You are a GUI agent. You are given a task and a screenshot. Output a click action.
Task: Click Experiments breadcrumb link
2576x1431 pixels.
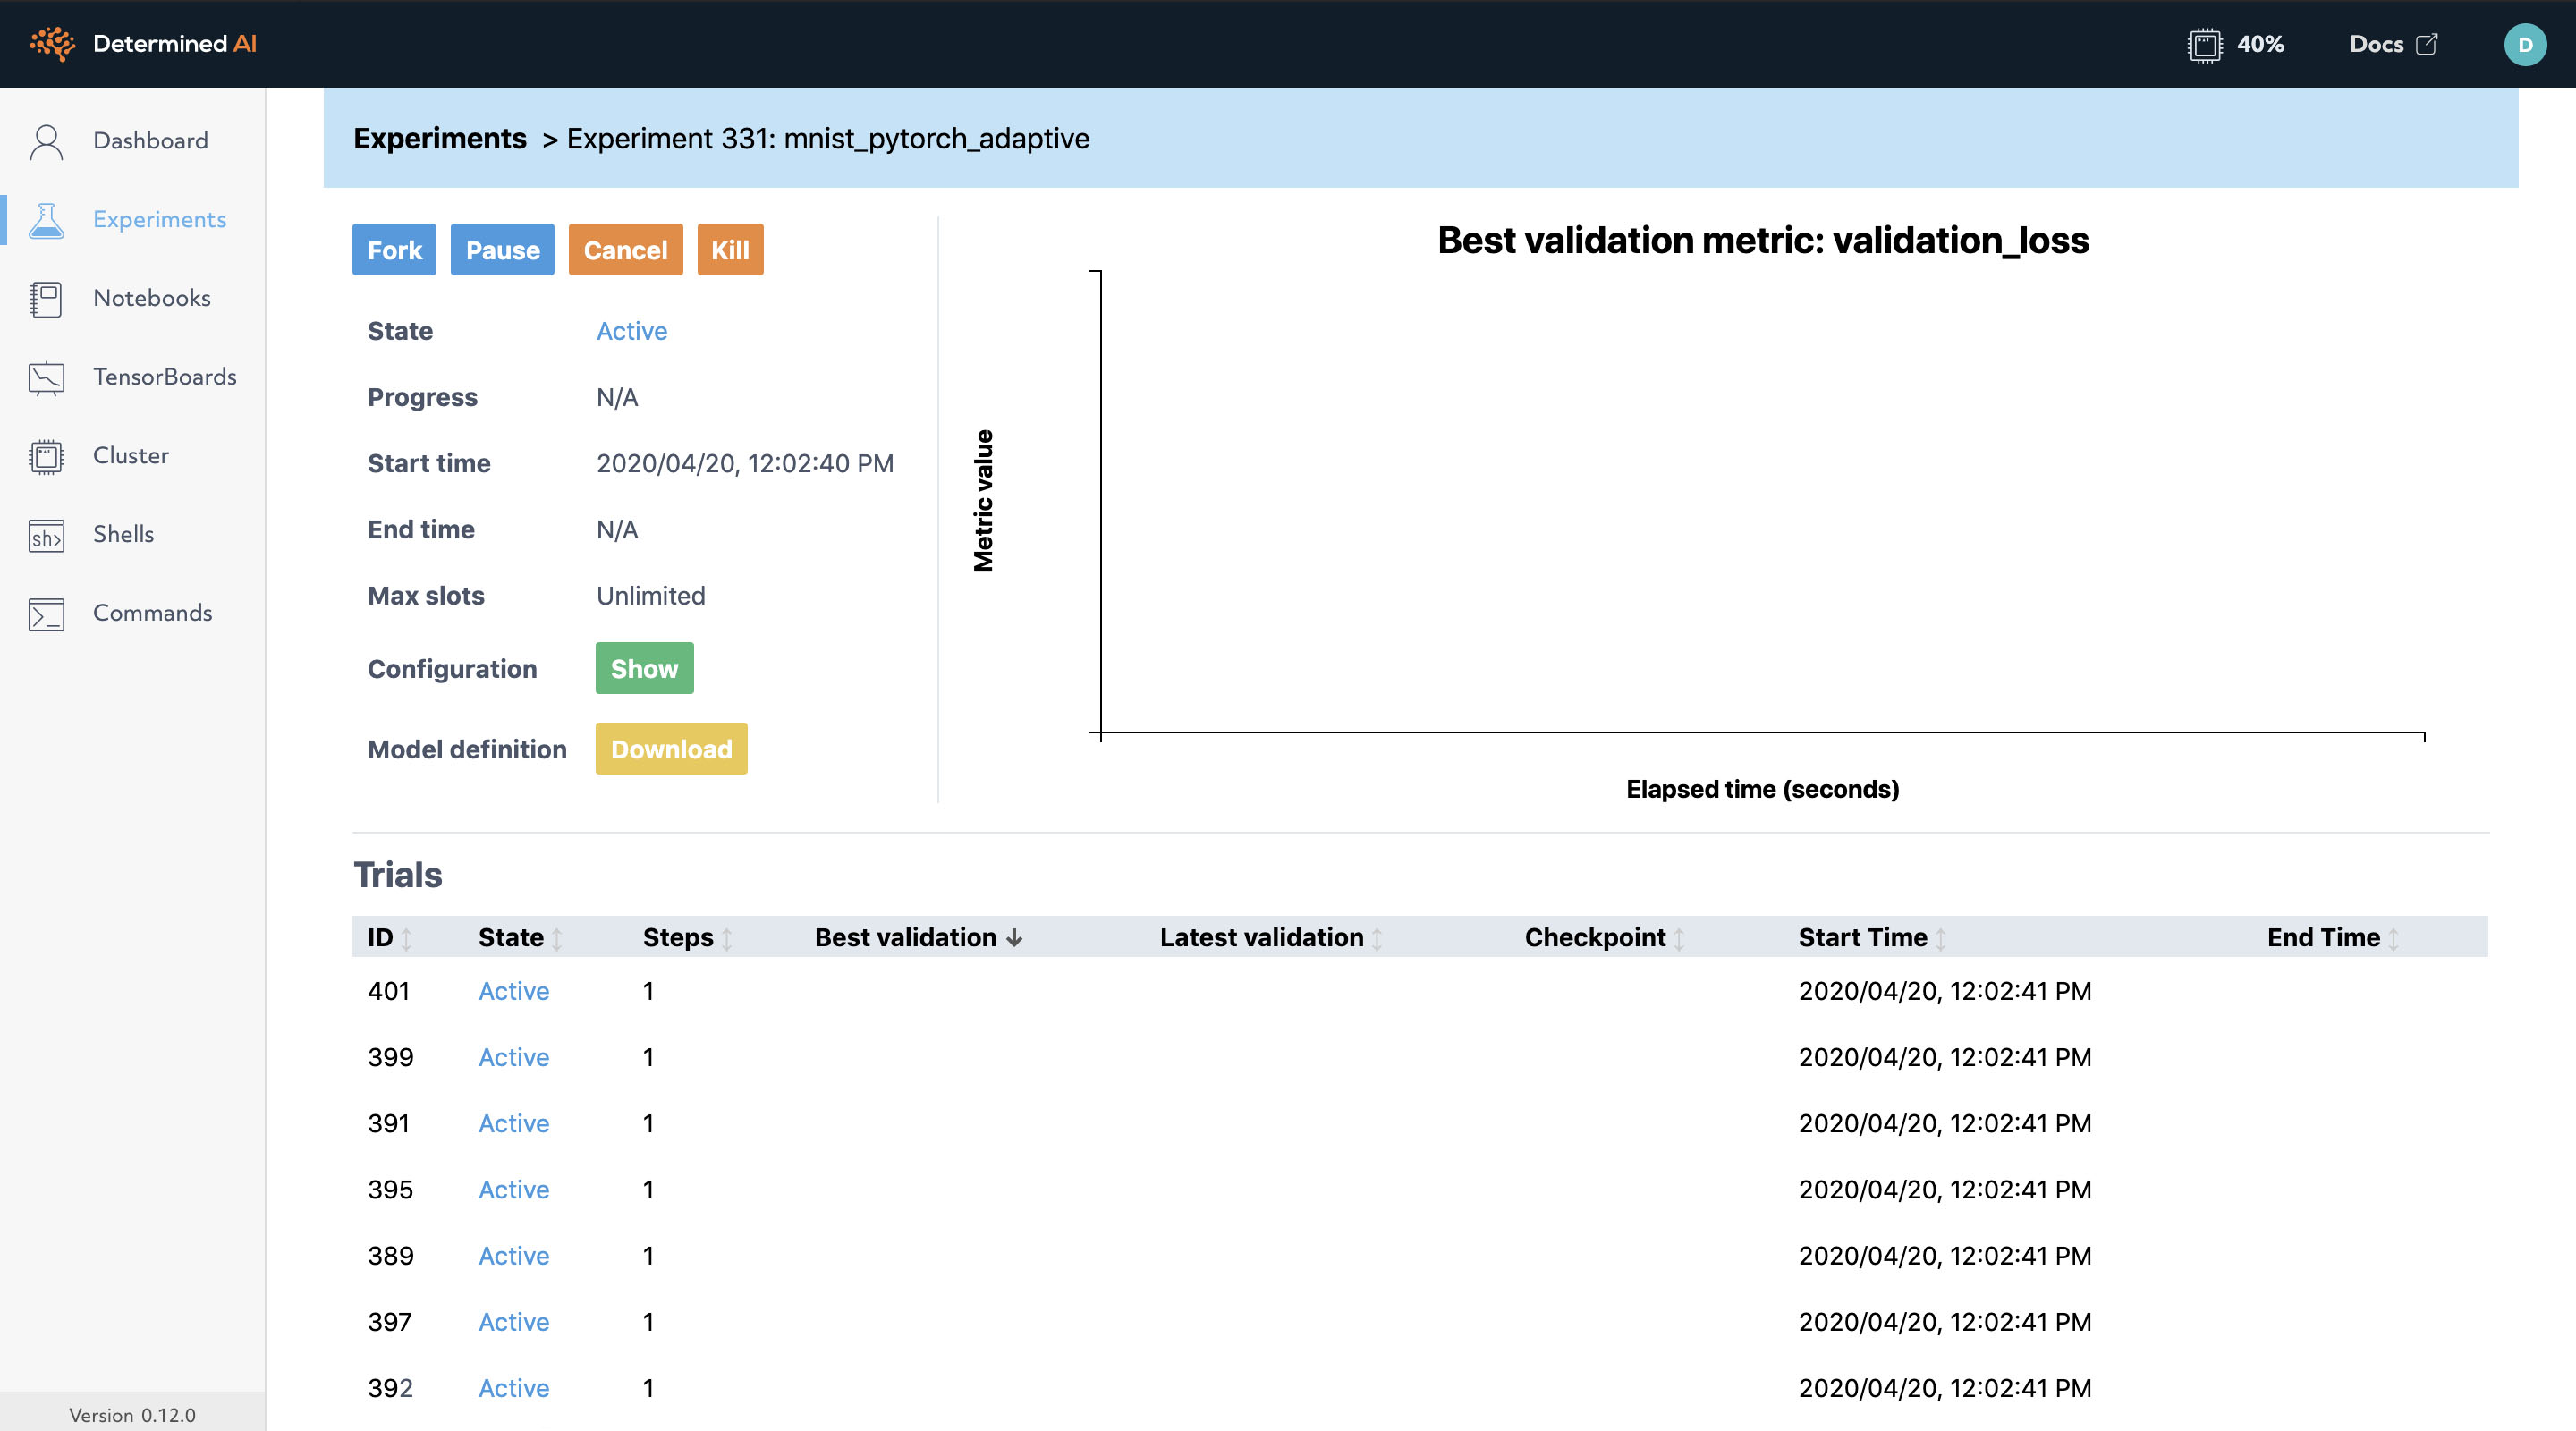(440, 138)
